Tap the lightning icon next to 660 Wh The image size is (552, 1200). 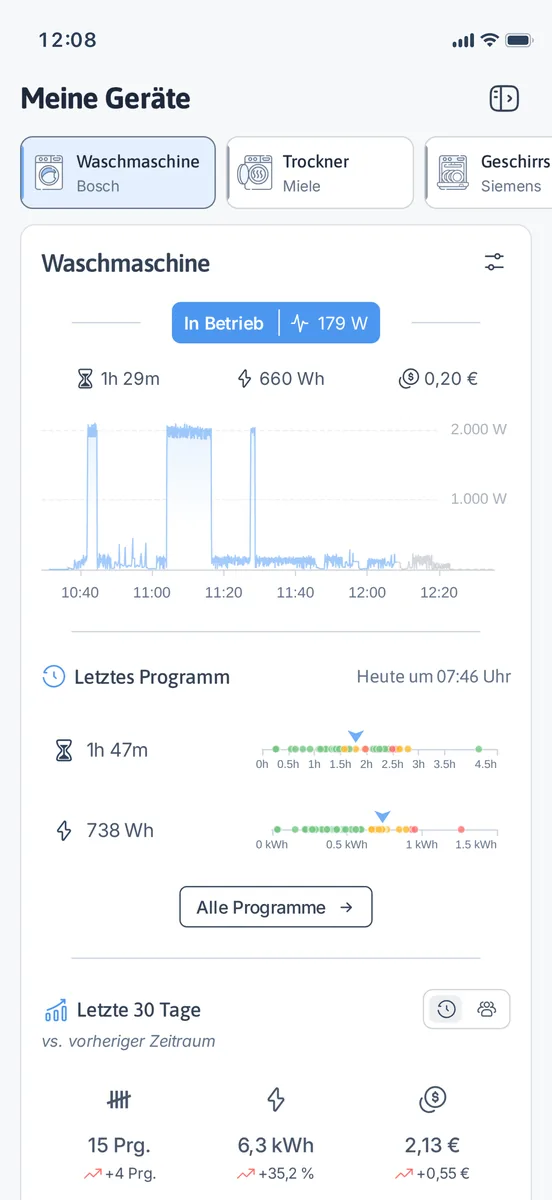pyautogui.click(x=244, y=379)
